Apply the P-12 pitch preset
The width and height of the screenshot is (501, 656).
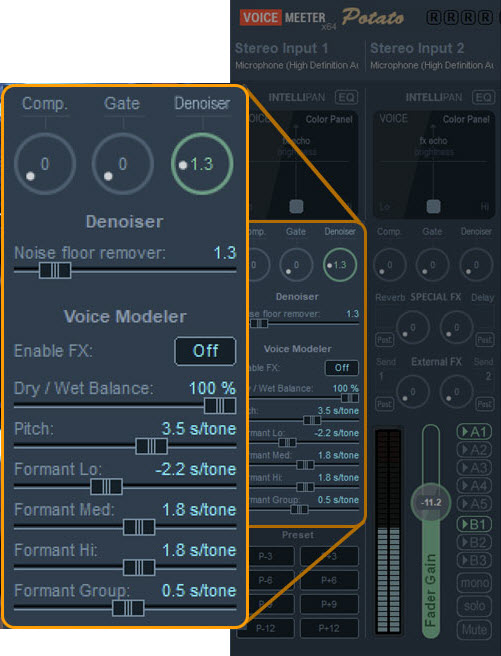pos(267,628)
